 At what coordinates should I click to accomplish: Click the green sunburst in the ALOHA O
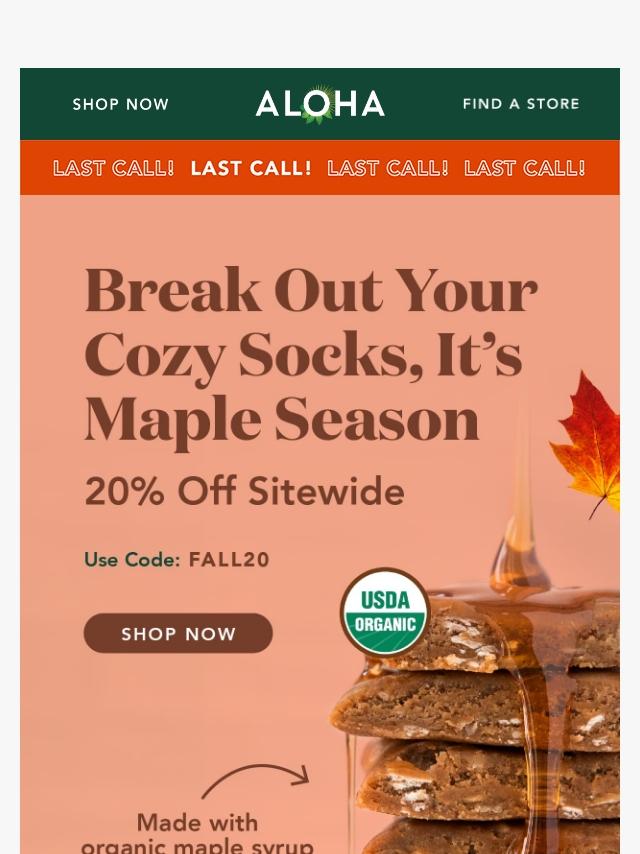pos(317,105)
